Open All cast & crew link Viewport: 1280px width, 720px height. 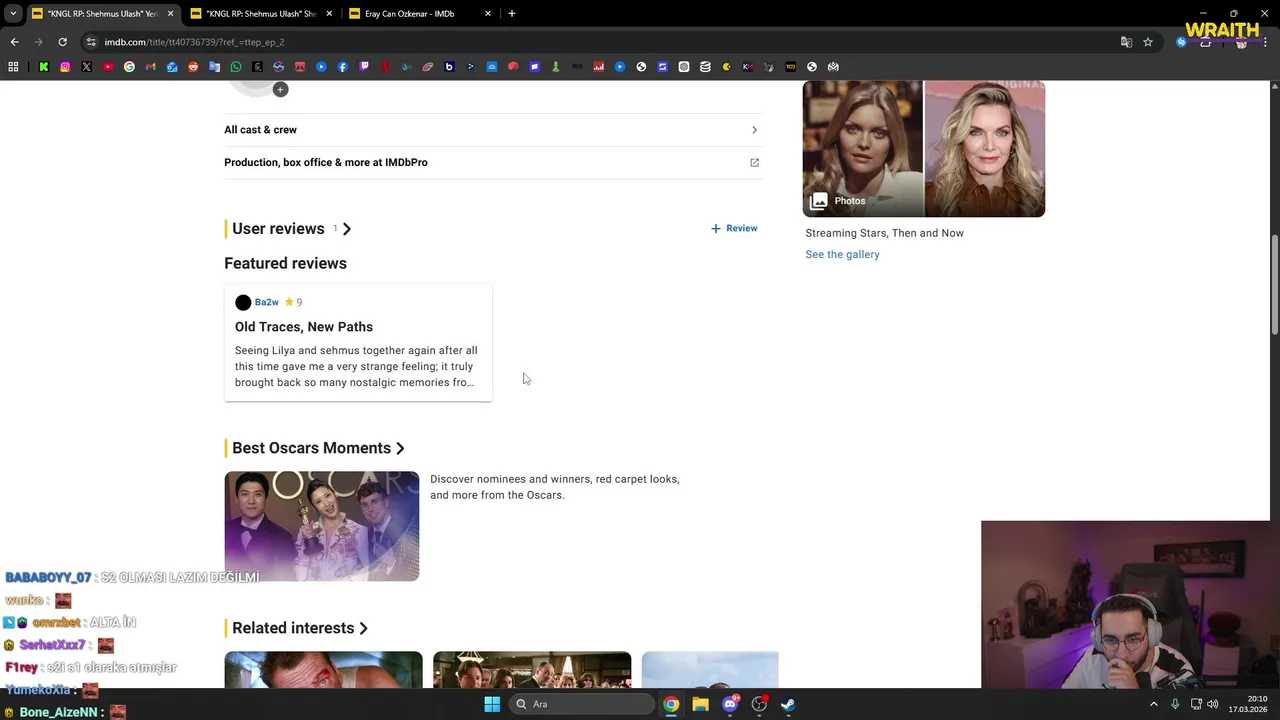click(x=260, y=130)
